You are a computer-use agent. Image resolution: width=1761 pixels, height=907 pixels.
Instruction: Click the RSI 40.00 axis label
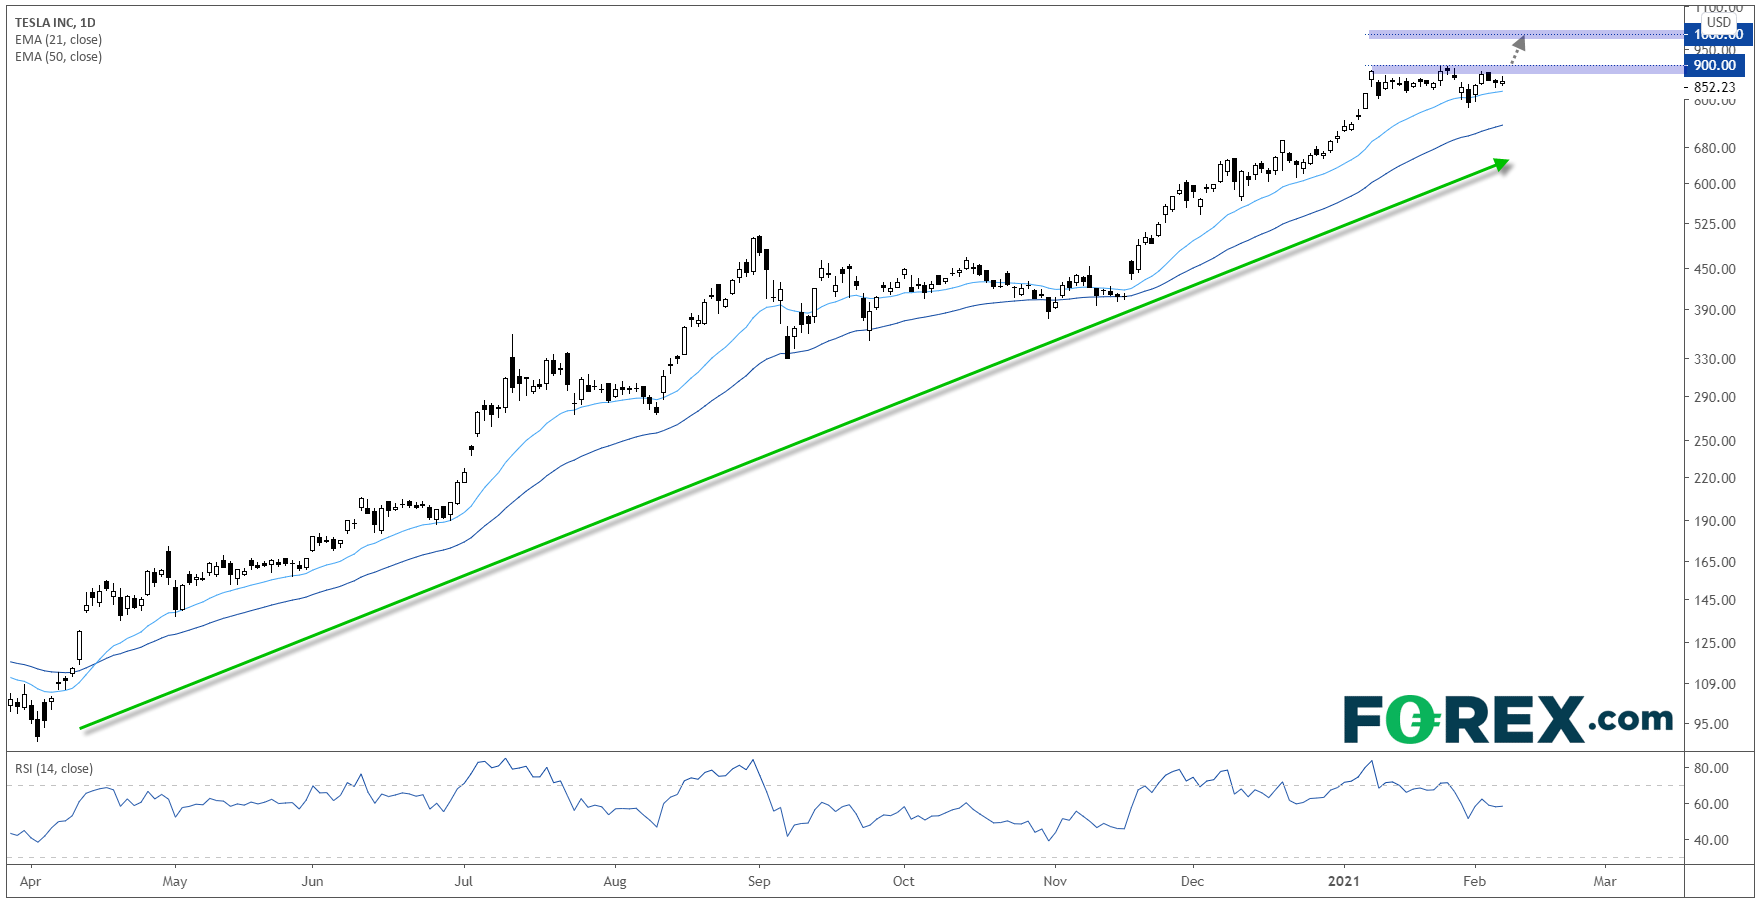pos(1712,840)
